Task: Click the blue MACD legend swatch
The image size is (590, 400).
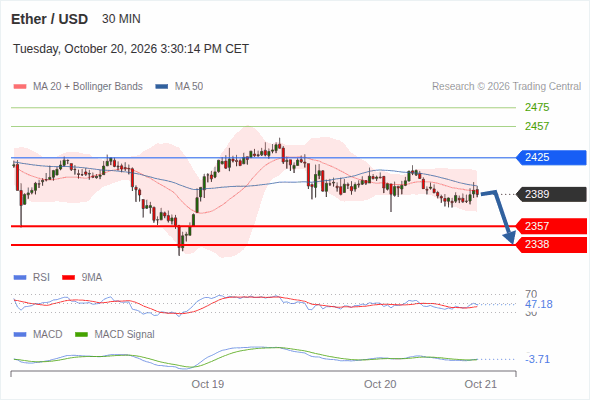Action: (20, 335)
